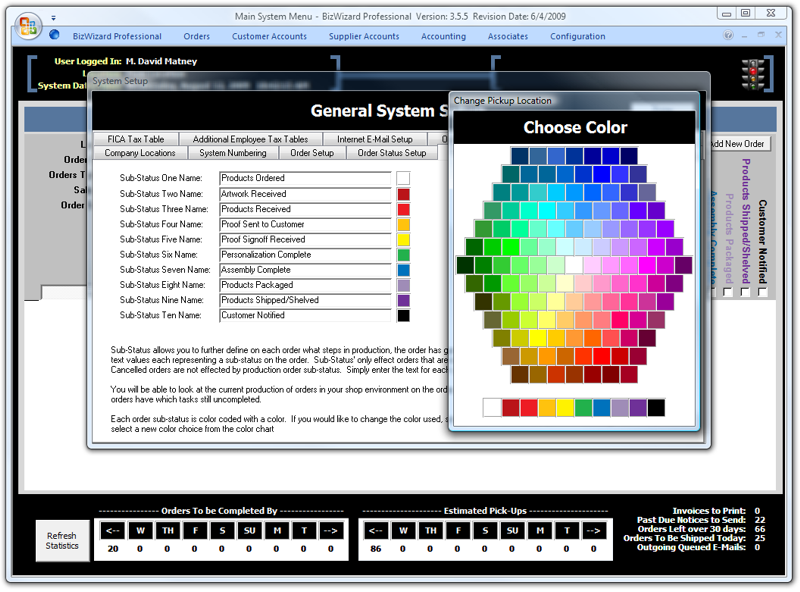Pick black swatch in Choose Color bottom row
This screenshot has width=800, height=592.
(x=656, y=408)
